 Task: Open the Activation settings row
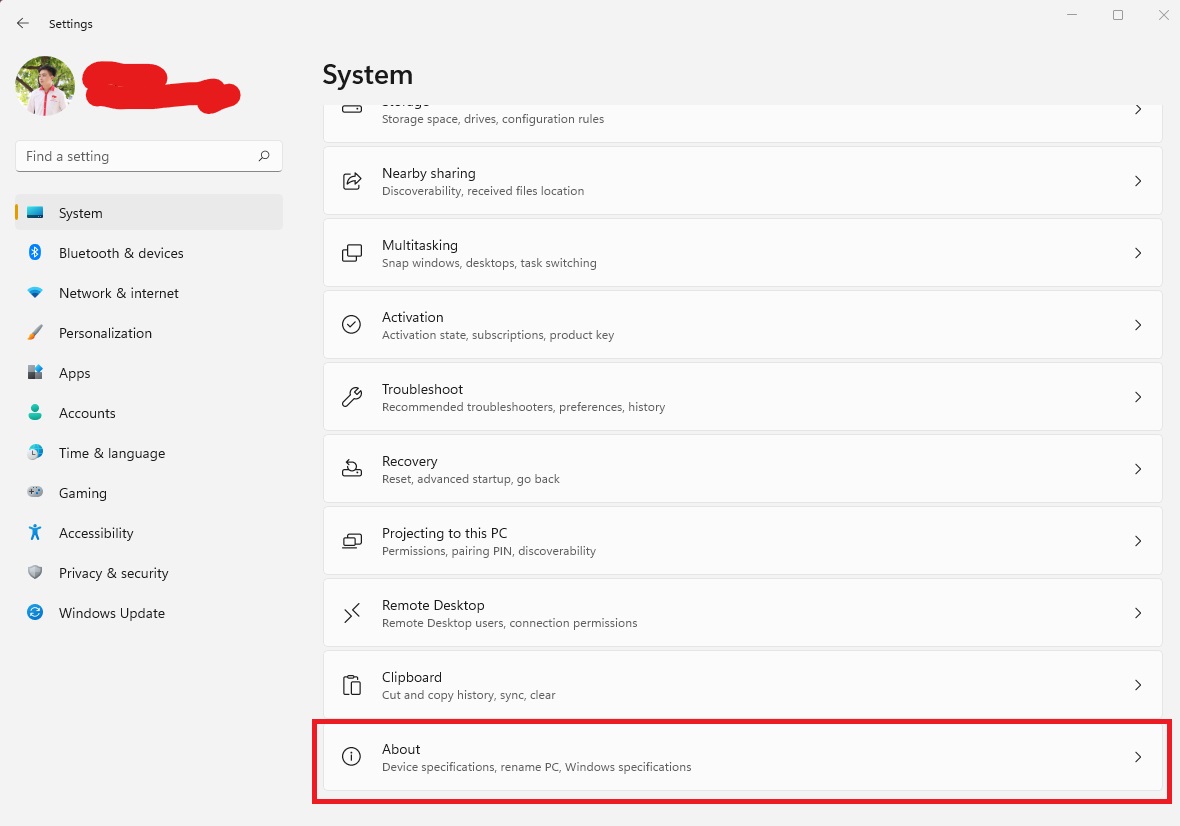[x=742, y=325]
